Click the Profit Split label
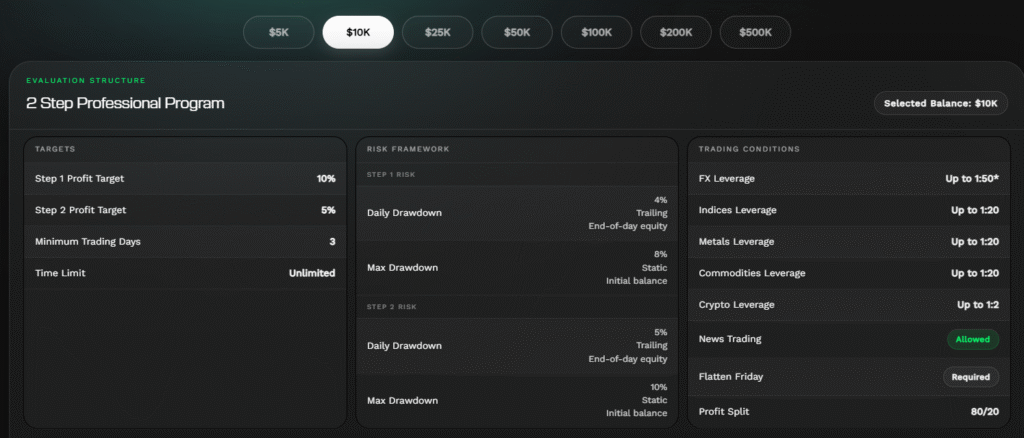The height and width of the screenshot is (438, 1024). pyautogui.click(x=722, y=412)
